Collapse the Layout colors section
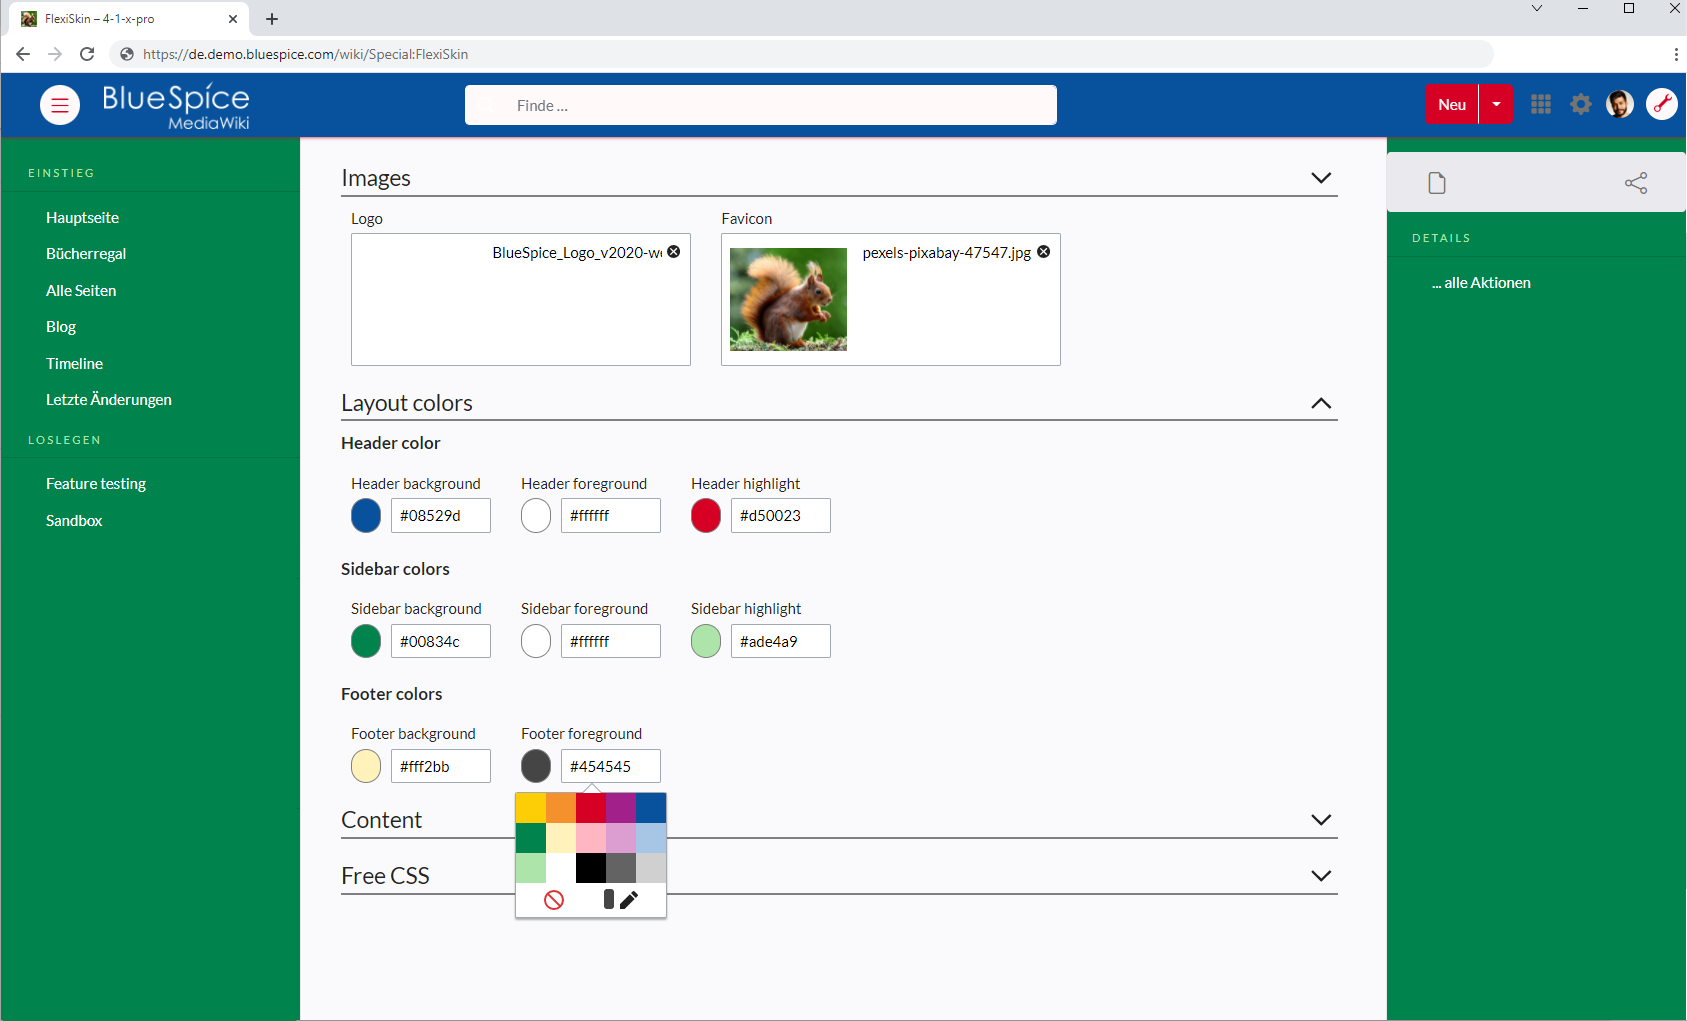This screenshot has height=1021, width=1687. 1321,403
